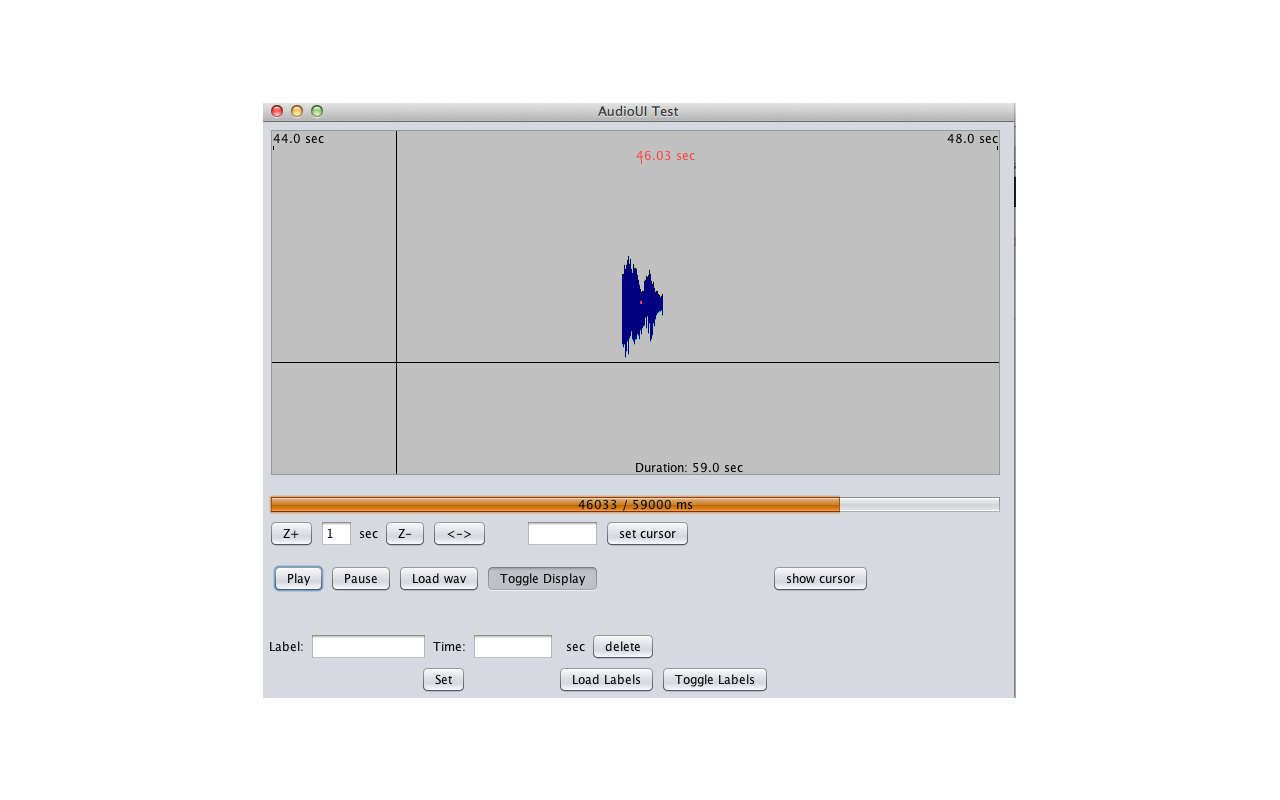
Task: Click the Load Labels button
Action: pos(606,680)
